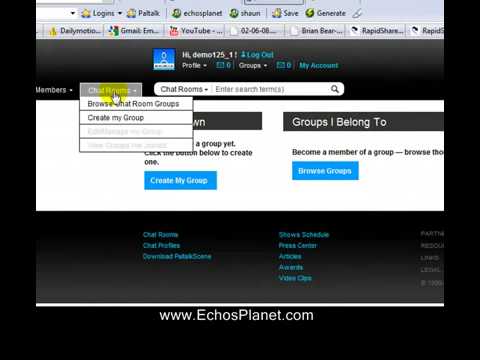Open the Articles footer link
The height and width of the screenshot is (360, 480).
(x=290, y=256)
